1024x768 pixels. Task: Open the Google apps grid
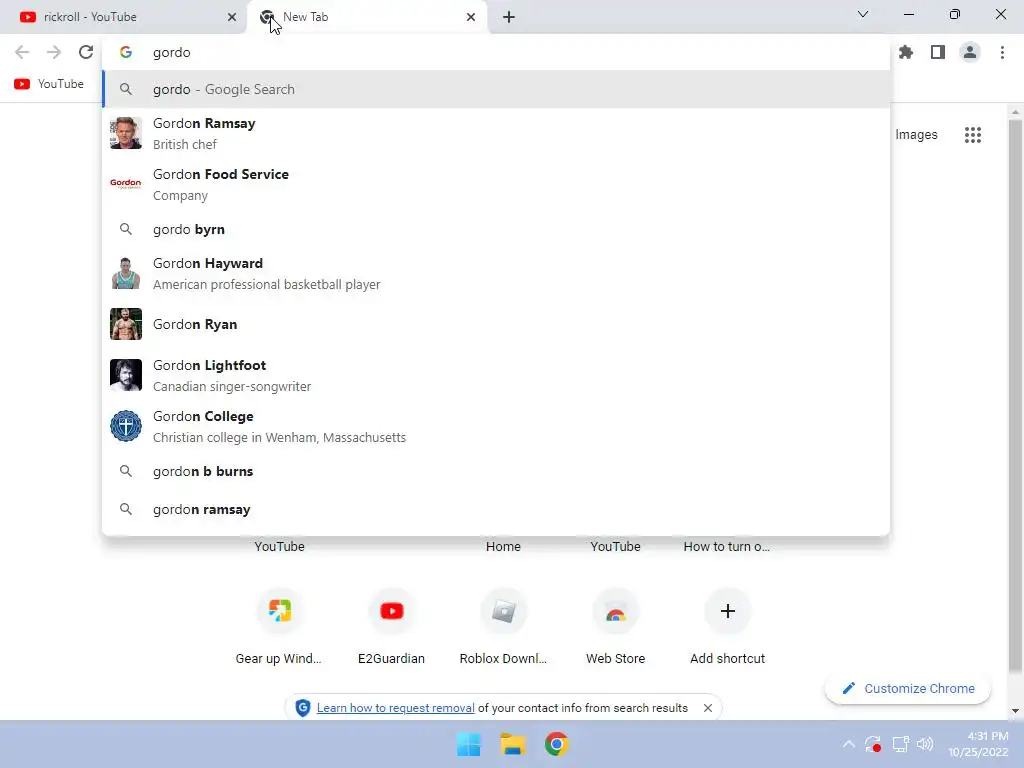pos(973,135)
